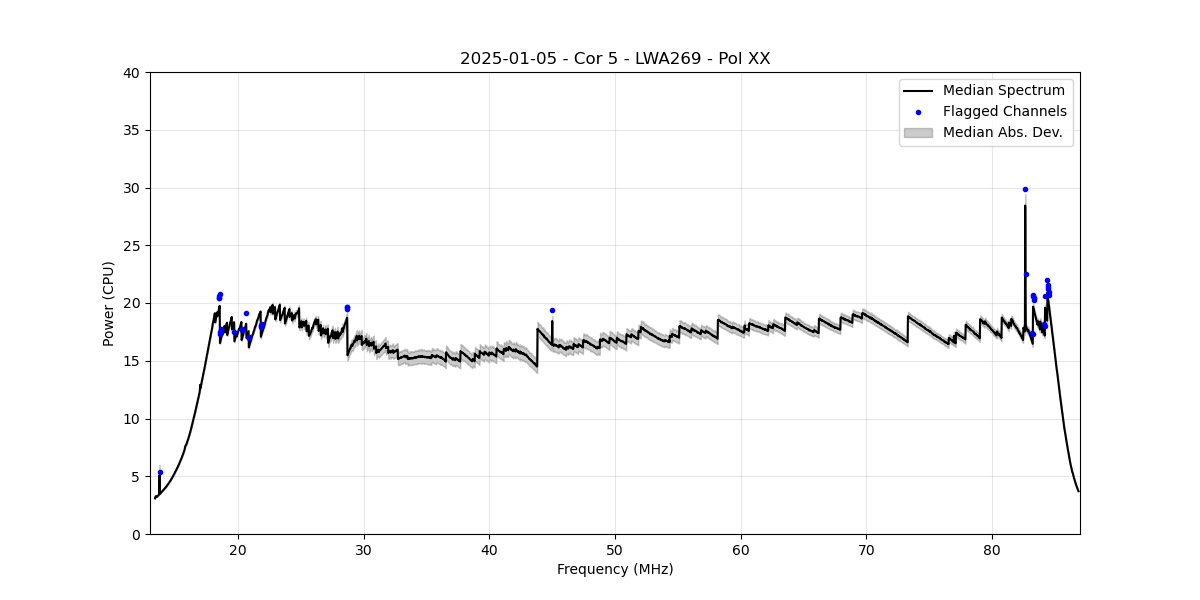Select the highest flagged point near 30 power
Screen dimensions: 1200x600
[1025, 189]
